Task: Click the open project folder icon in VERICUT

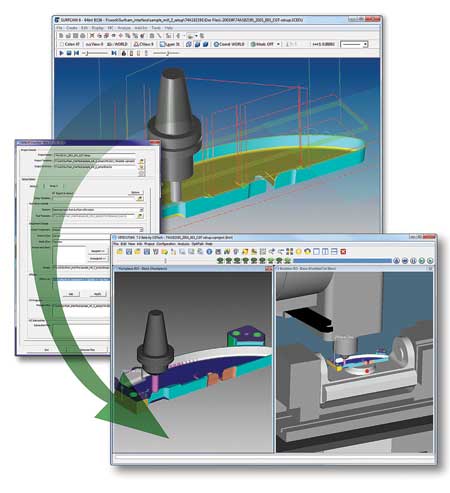Action: (119, 252)
